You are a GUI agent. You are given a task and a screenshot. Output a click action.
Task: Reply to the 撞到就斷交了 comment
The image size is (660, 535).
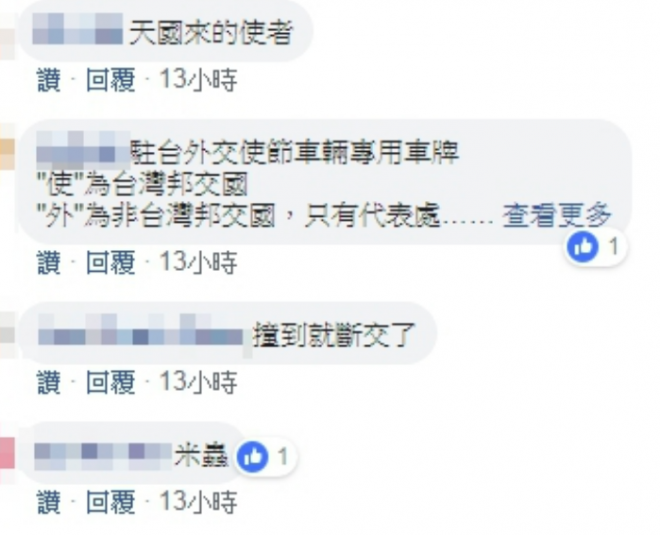111,382
